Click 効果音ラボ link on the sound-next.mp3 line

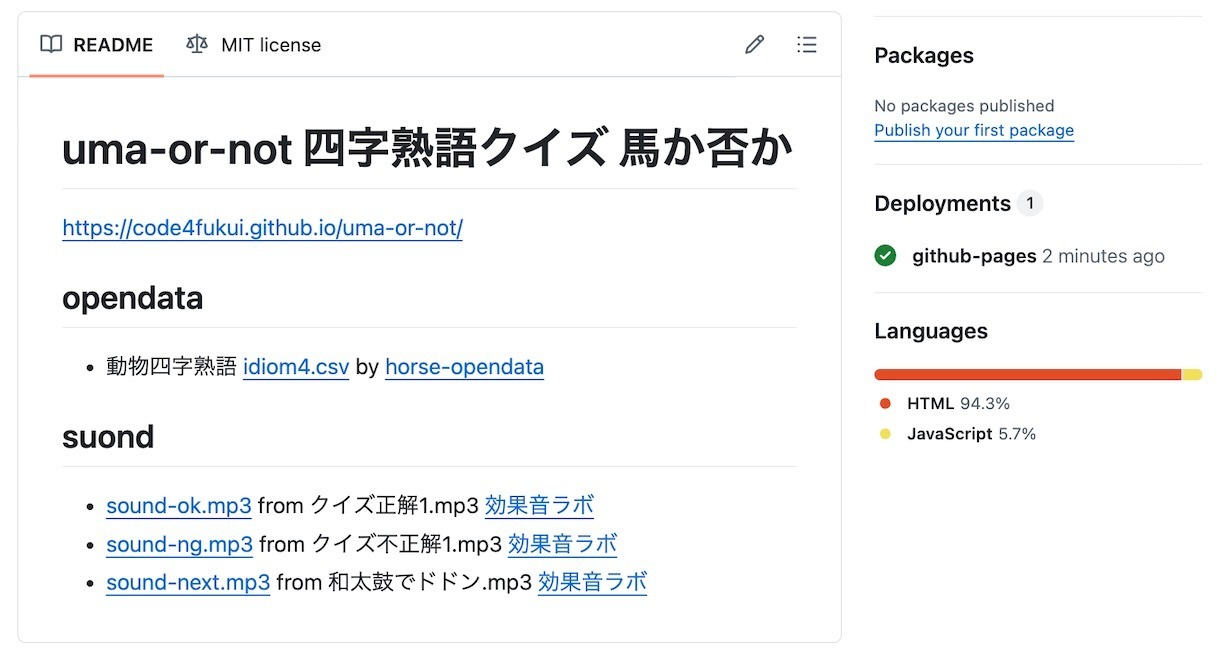pos(592,583)
